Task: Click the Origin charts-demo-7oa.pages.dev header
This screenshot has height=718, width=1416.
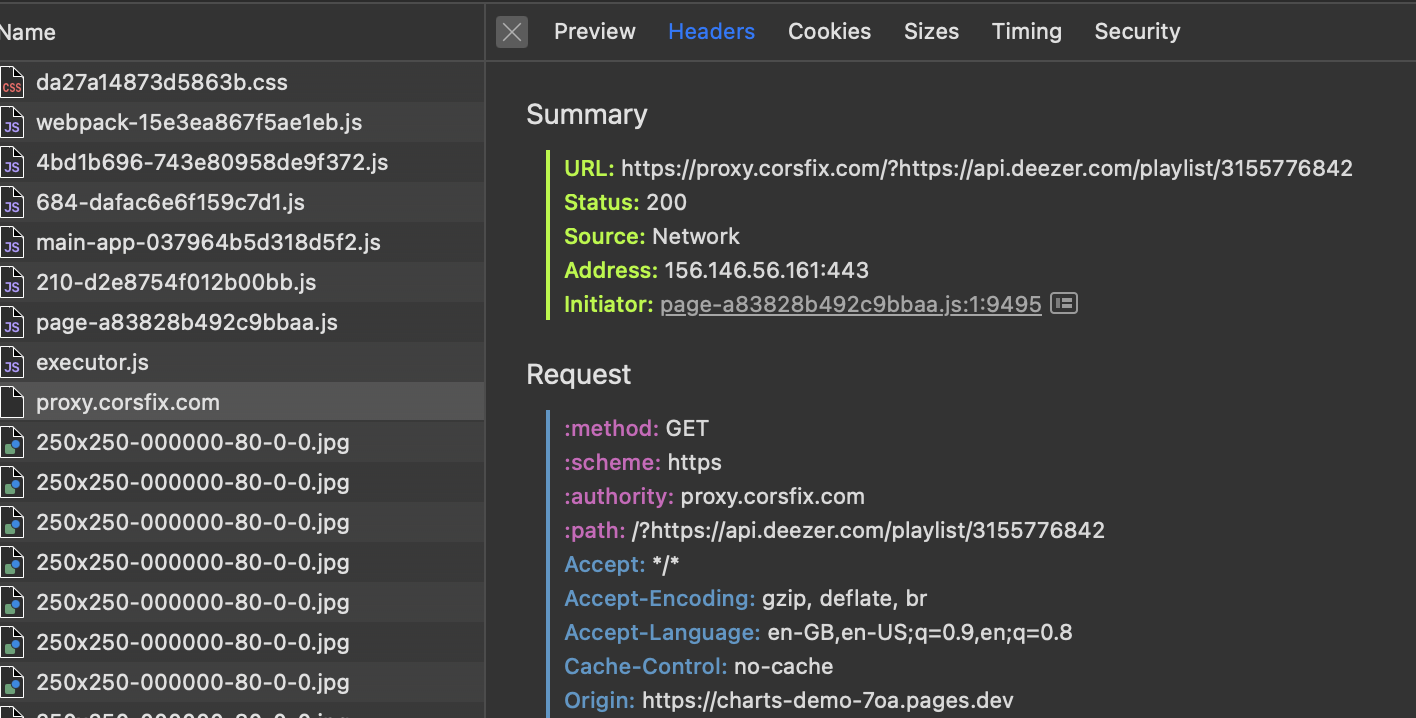Action: tap(789, 700)
